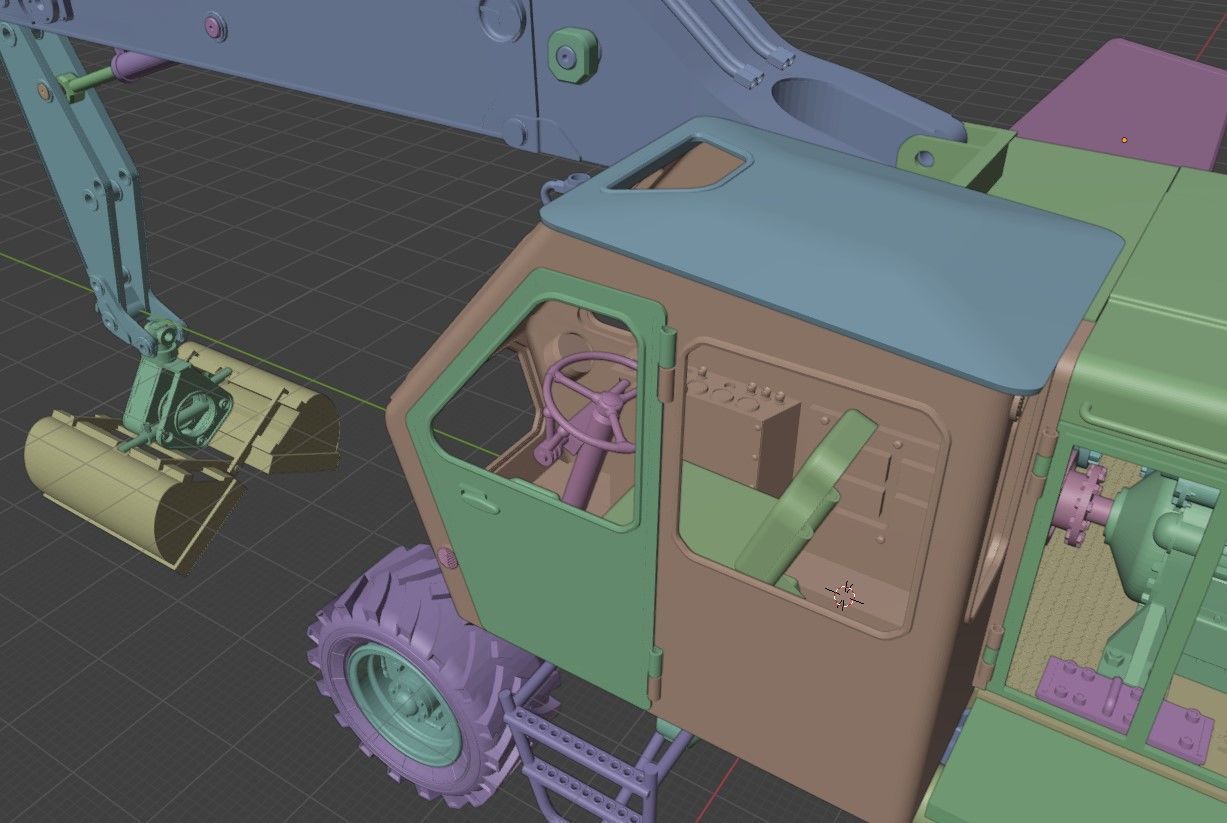
Task: Select the green rotator mechanism above the bucket
Action: tap(178, 396)
